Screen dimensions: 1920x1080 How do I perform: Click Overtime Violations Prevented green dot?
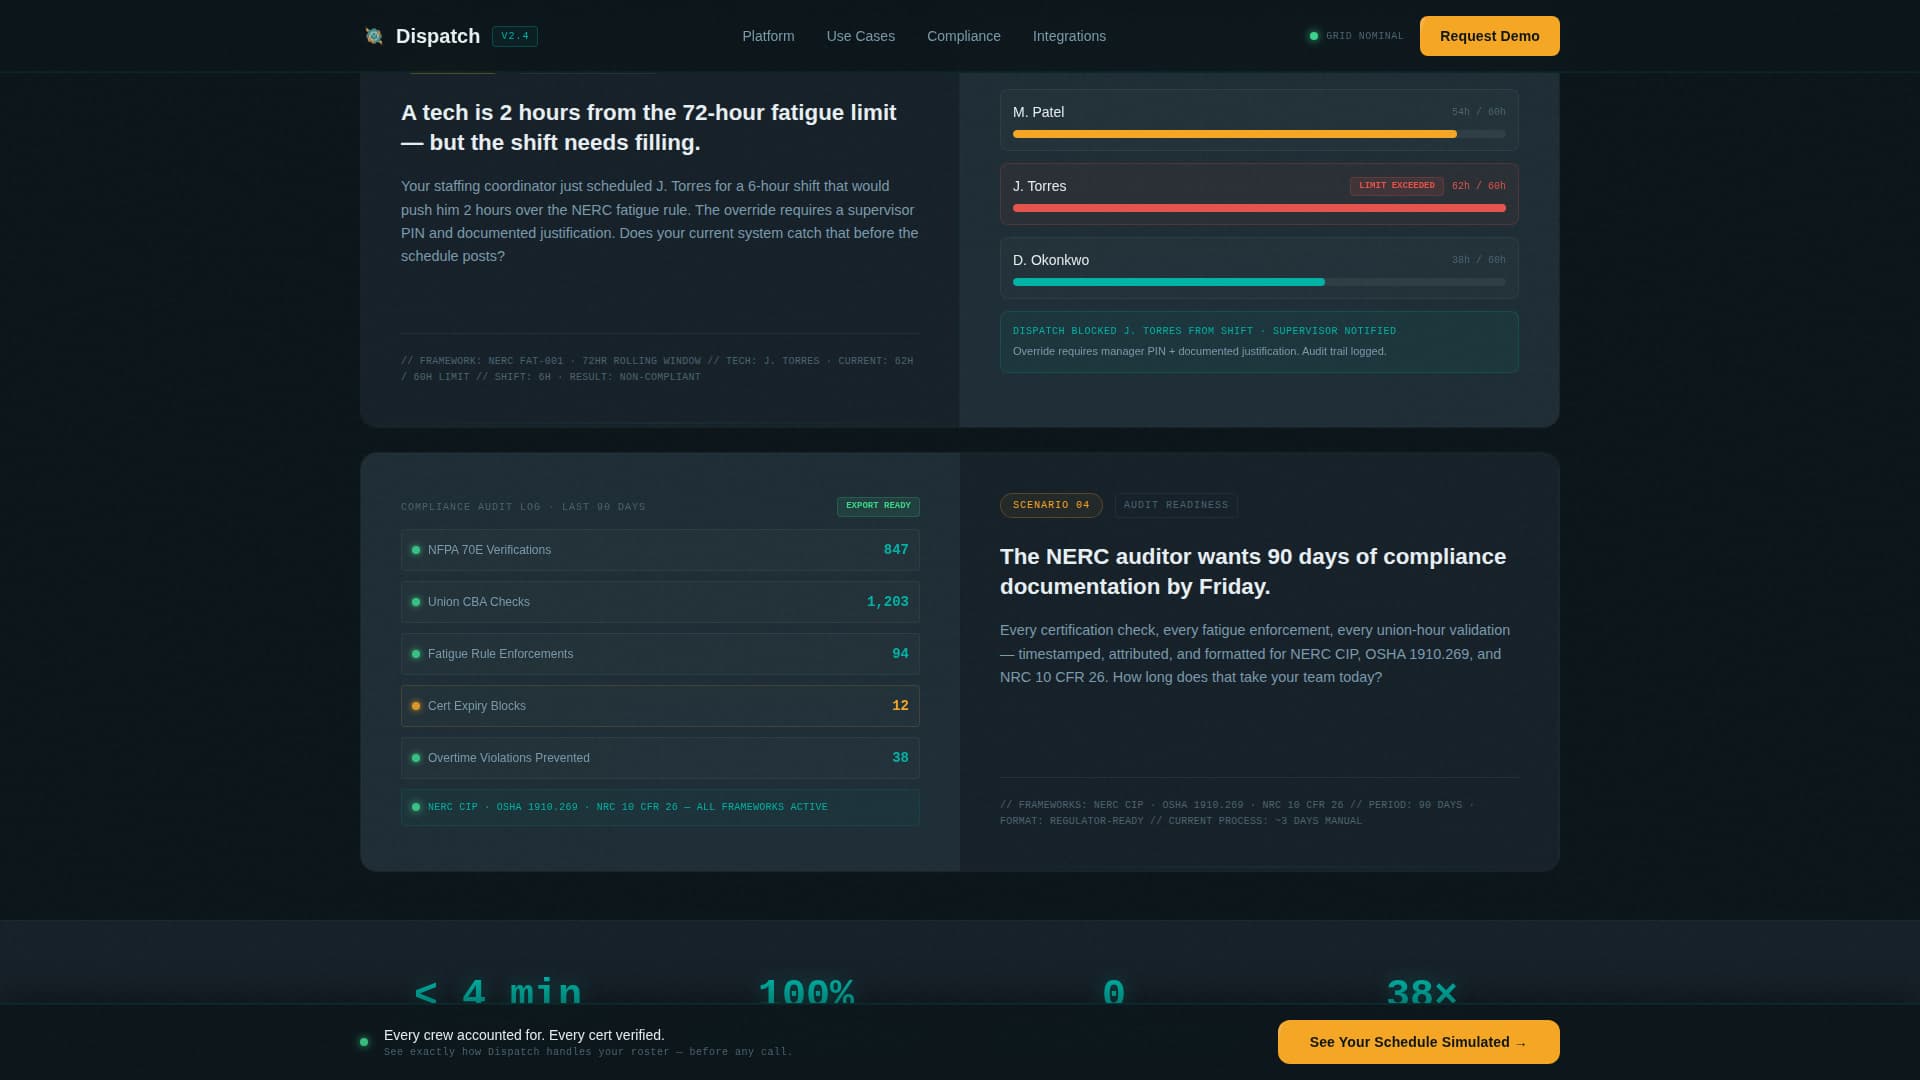pos(416,758)
